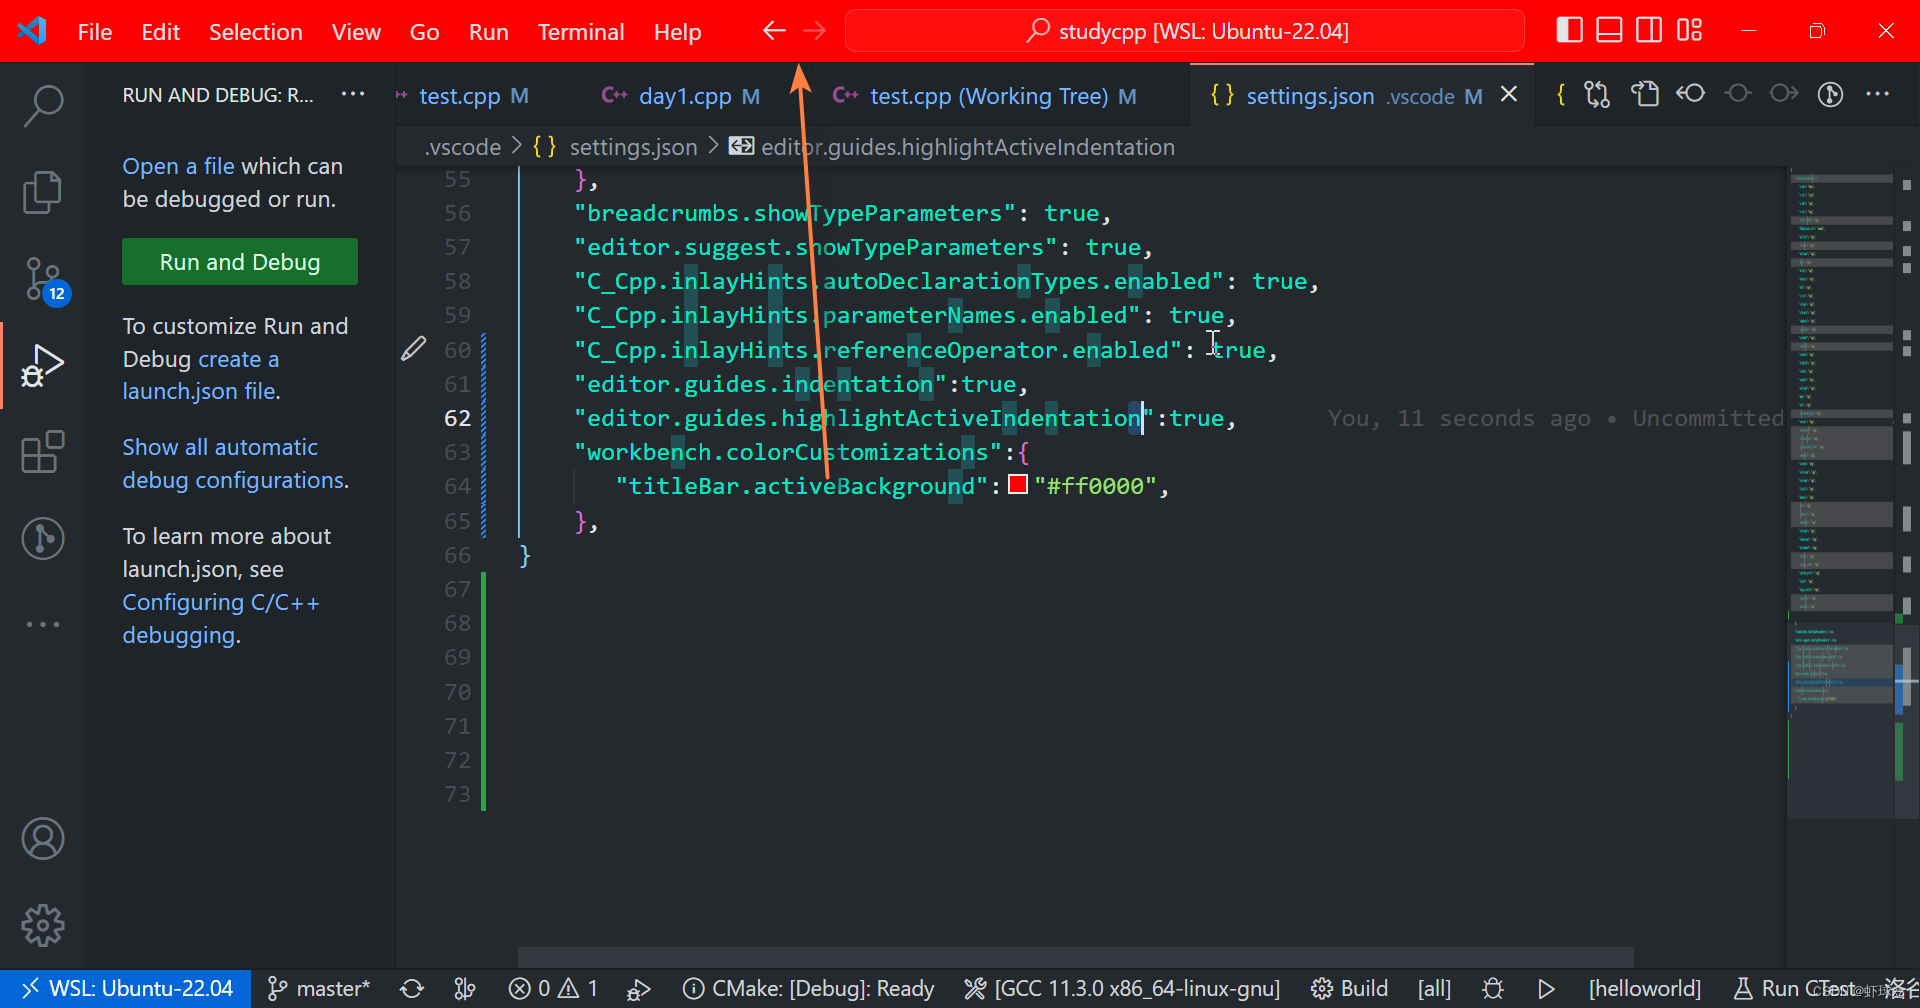Screen dimensions: 1920x1008
Task: Open the Accounts icon
Action: [43, 839]
